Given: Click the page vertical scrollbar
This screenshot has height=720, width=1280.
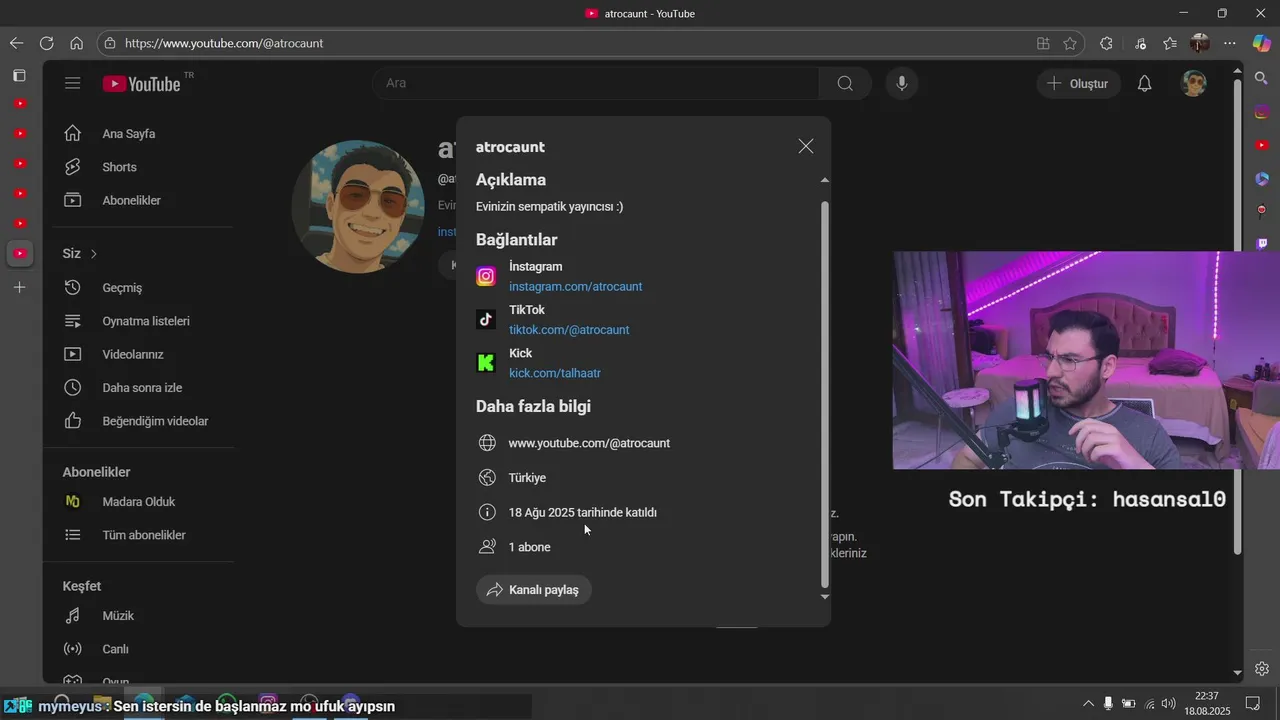Looking at the screenshot, I should click(1237, 317).
